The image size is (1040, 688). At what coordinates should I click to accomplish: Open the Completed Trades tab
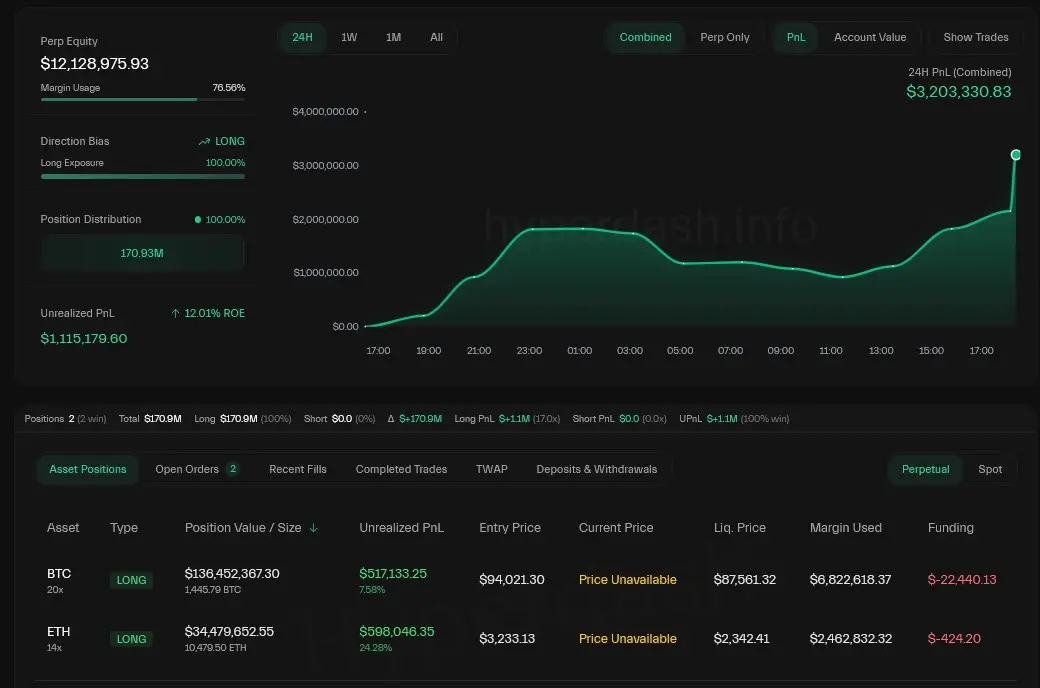point(401,470)
